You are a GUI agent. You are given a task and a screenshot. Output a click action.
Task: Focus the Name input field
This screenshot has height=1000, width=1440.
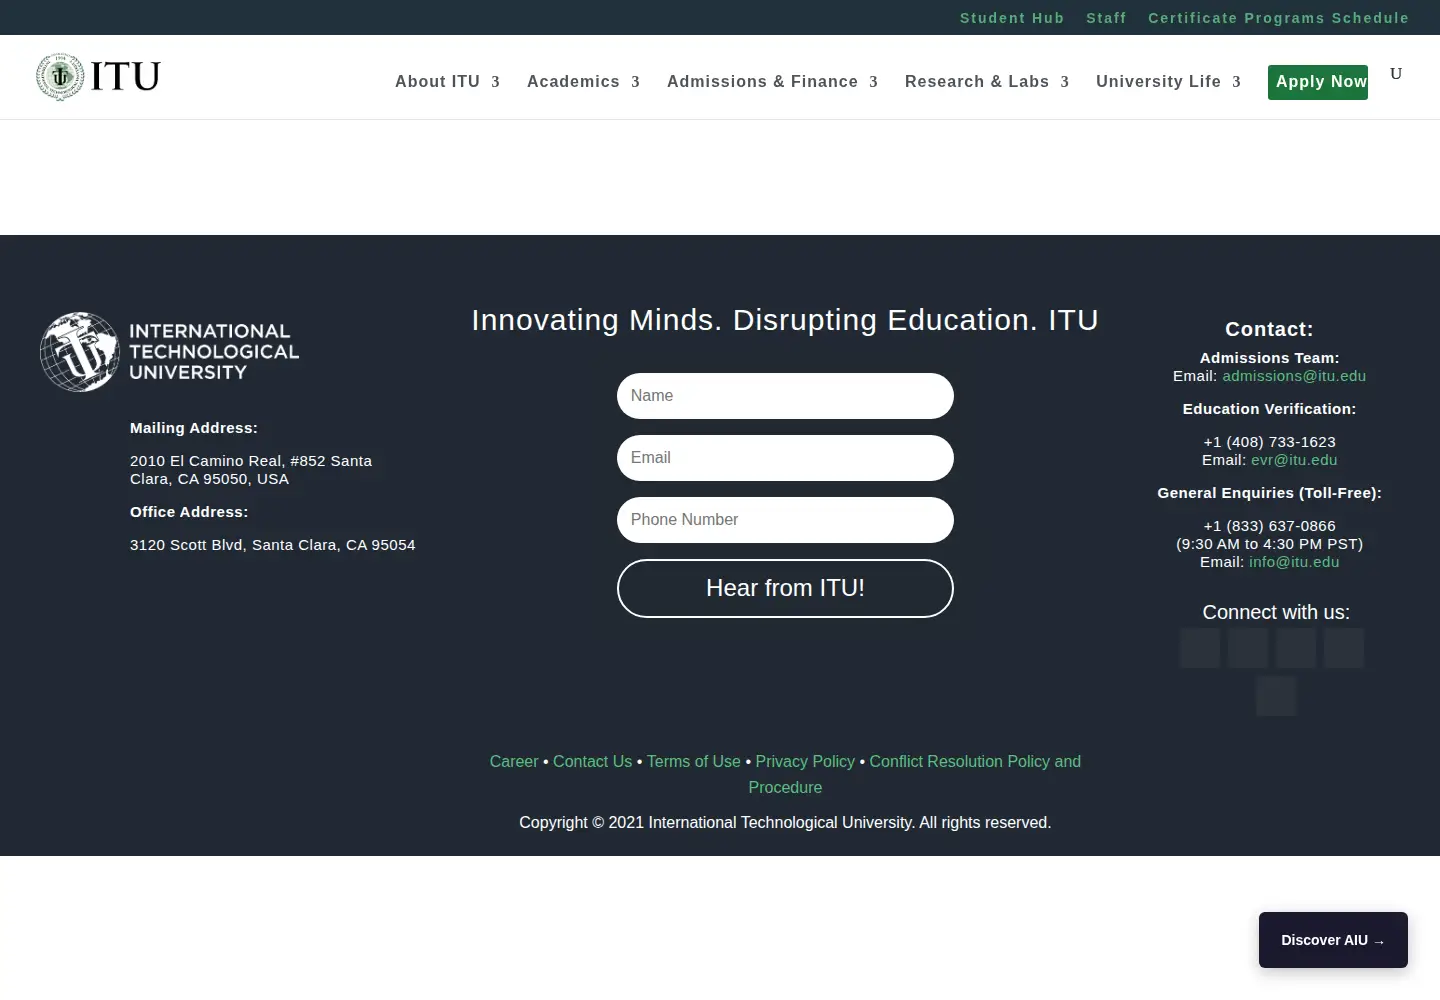(x=785, y=396)
